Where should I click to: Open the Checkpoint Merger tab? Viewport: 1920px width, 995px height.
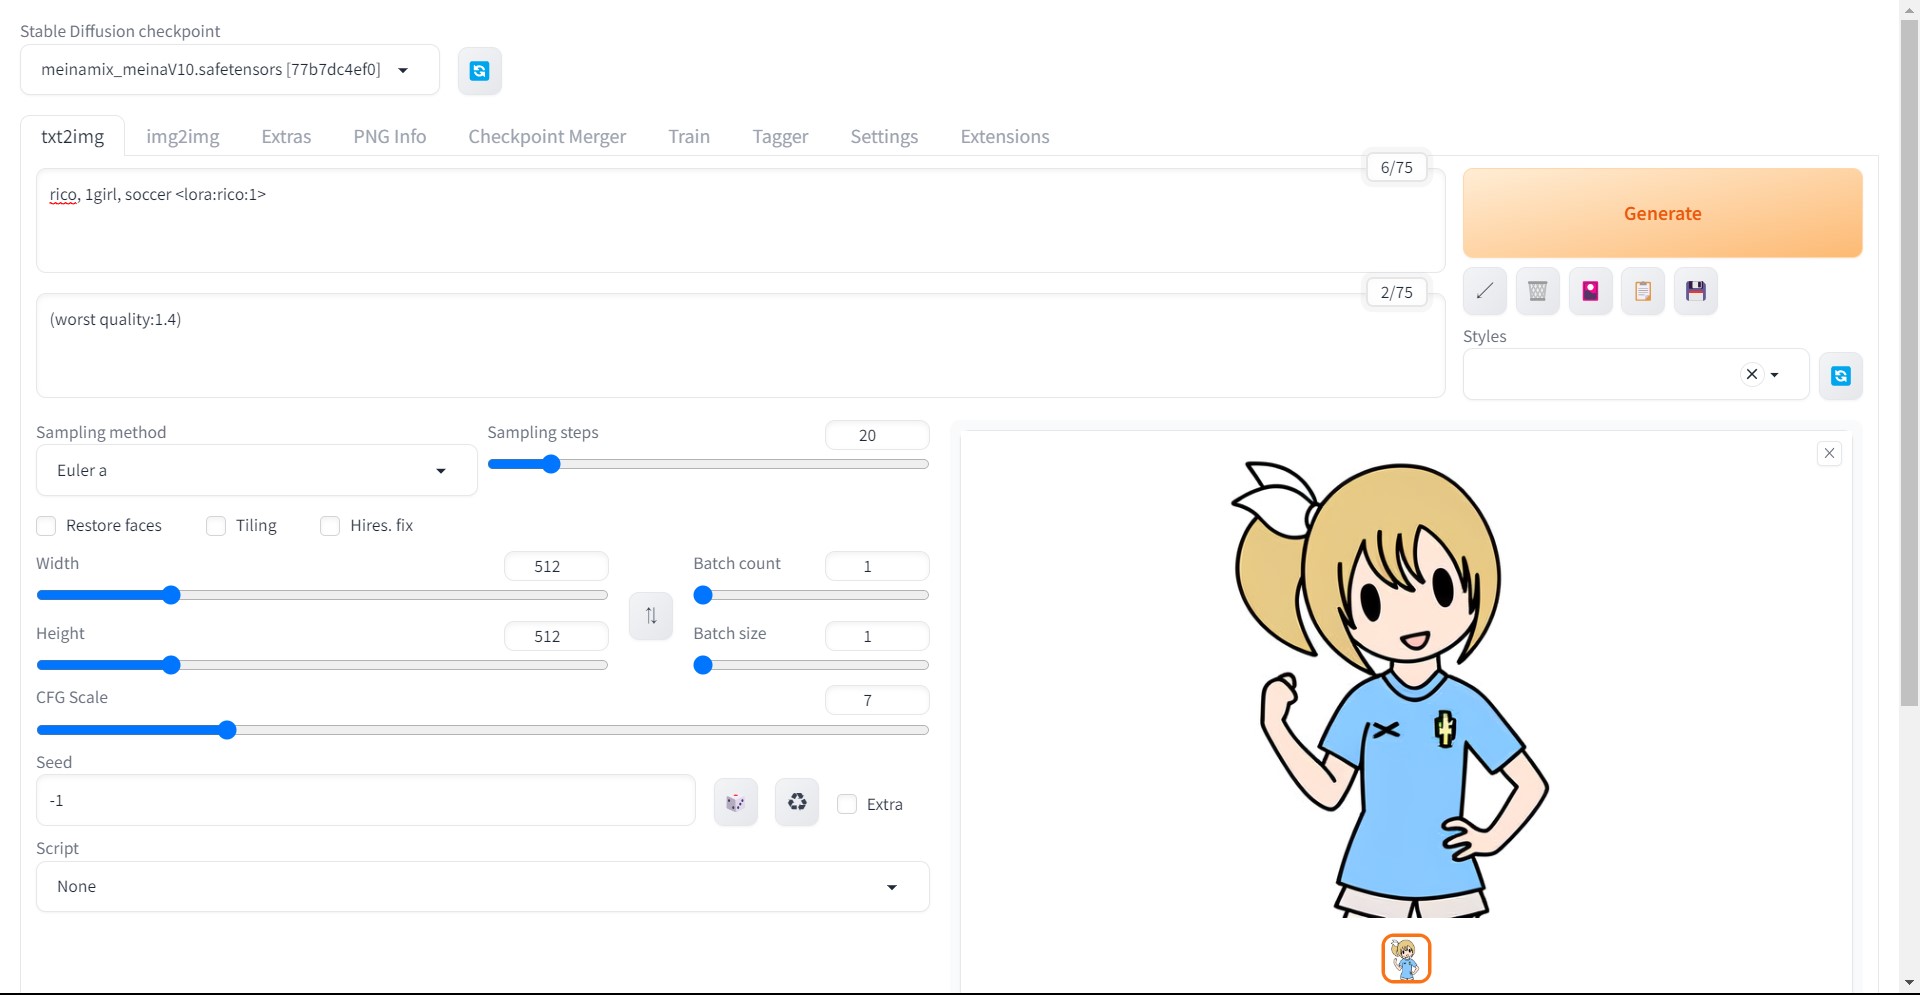547,136
